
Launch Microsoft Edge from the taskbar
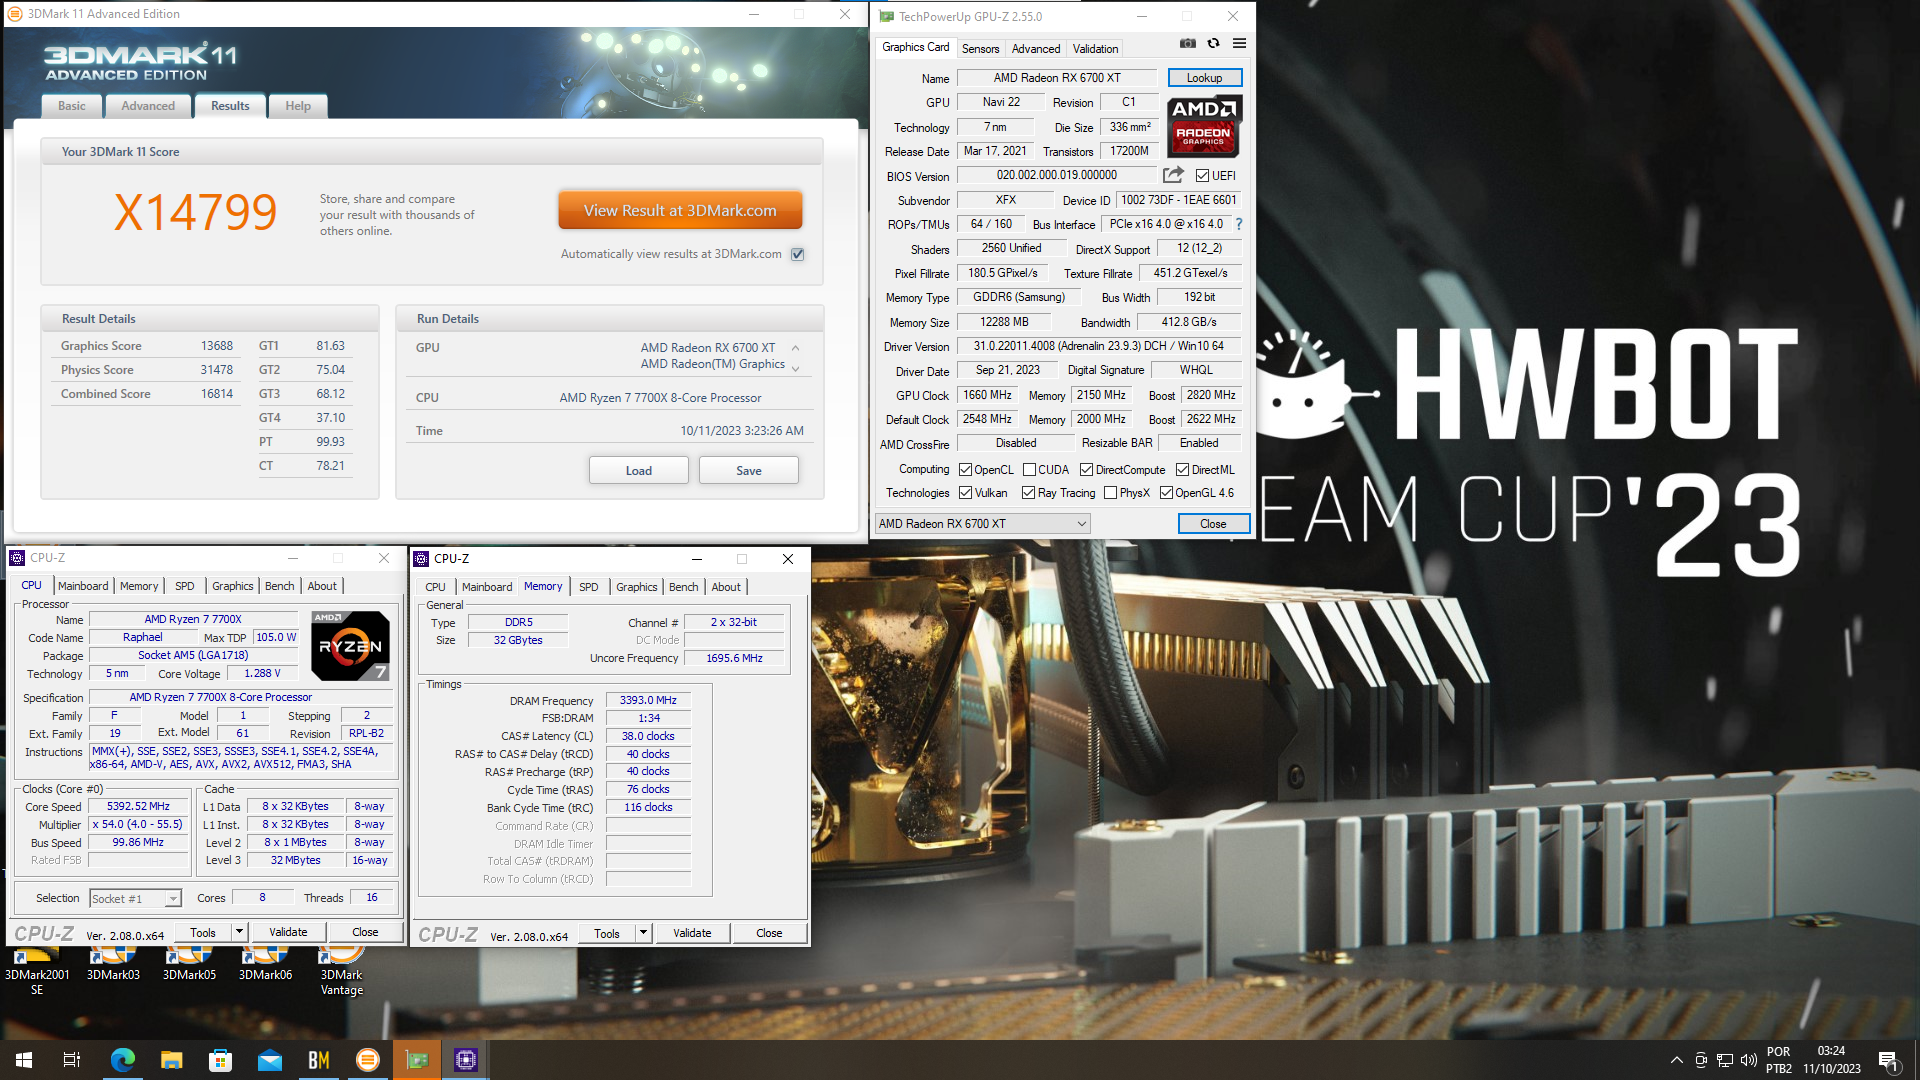(x=122, y=1060)
